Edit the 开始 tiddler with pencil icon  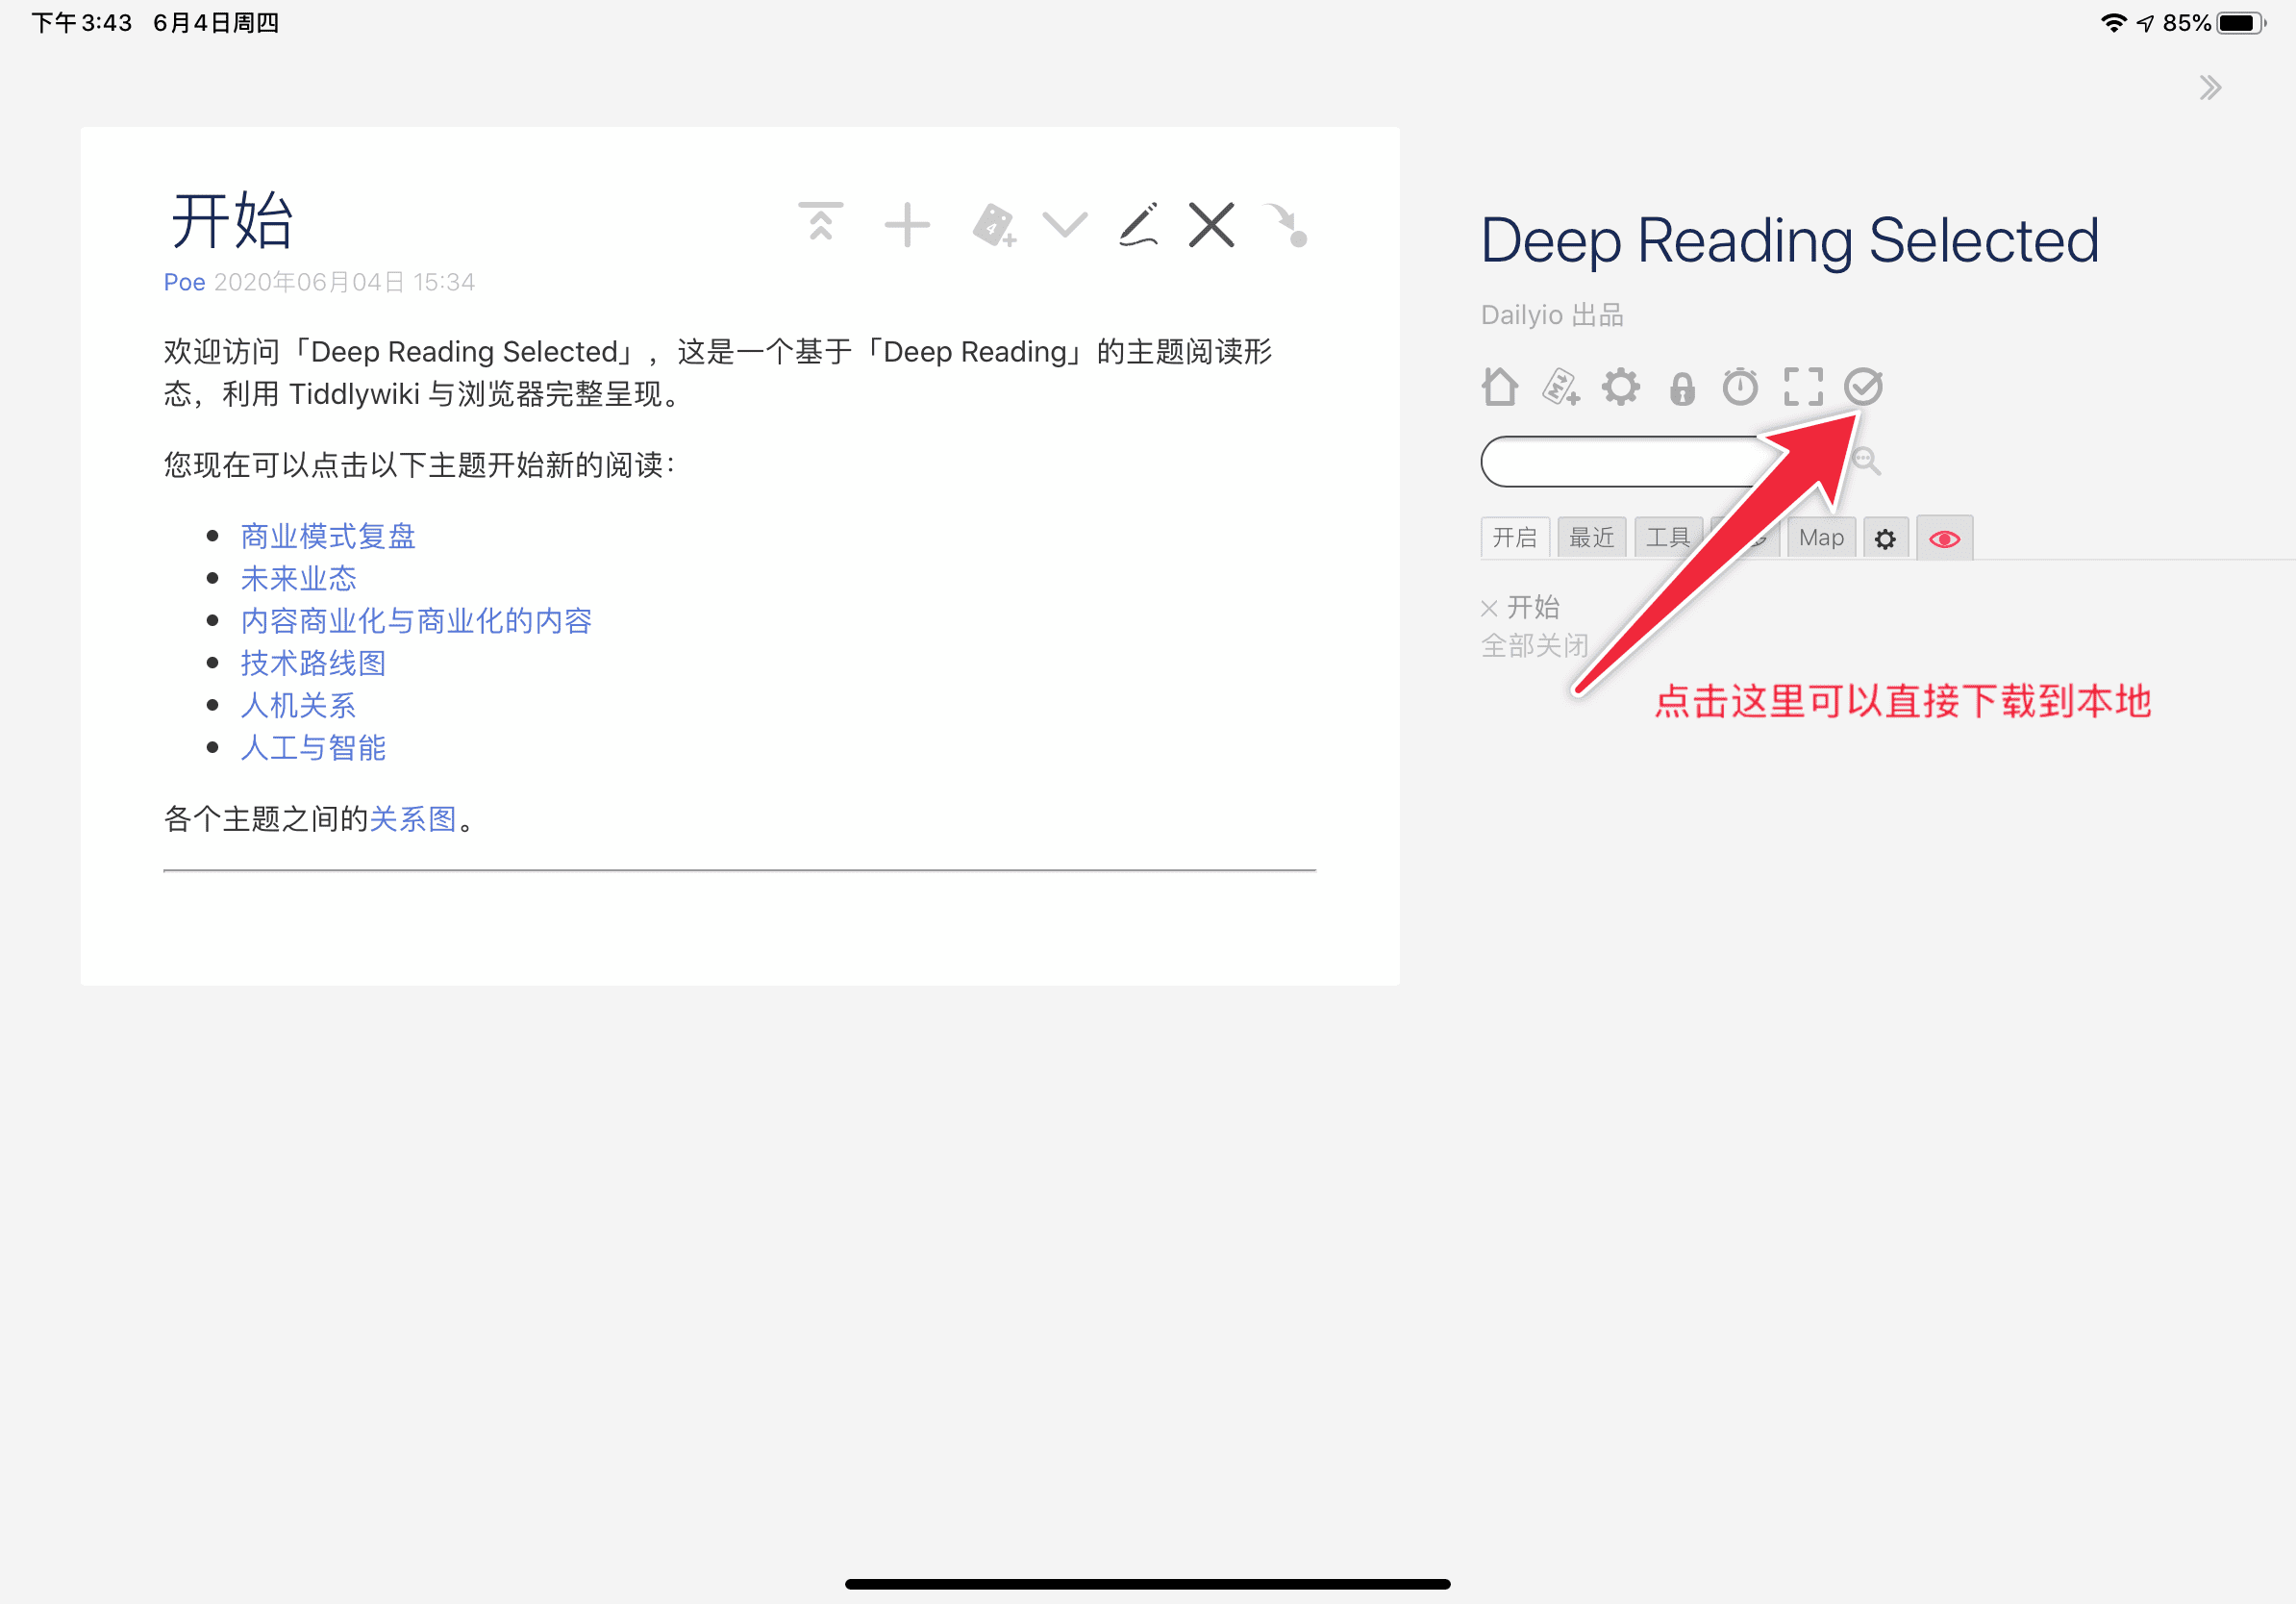pyautogui.click(x=1138, y=224)
